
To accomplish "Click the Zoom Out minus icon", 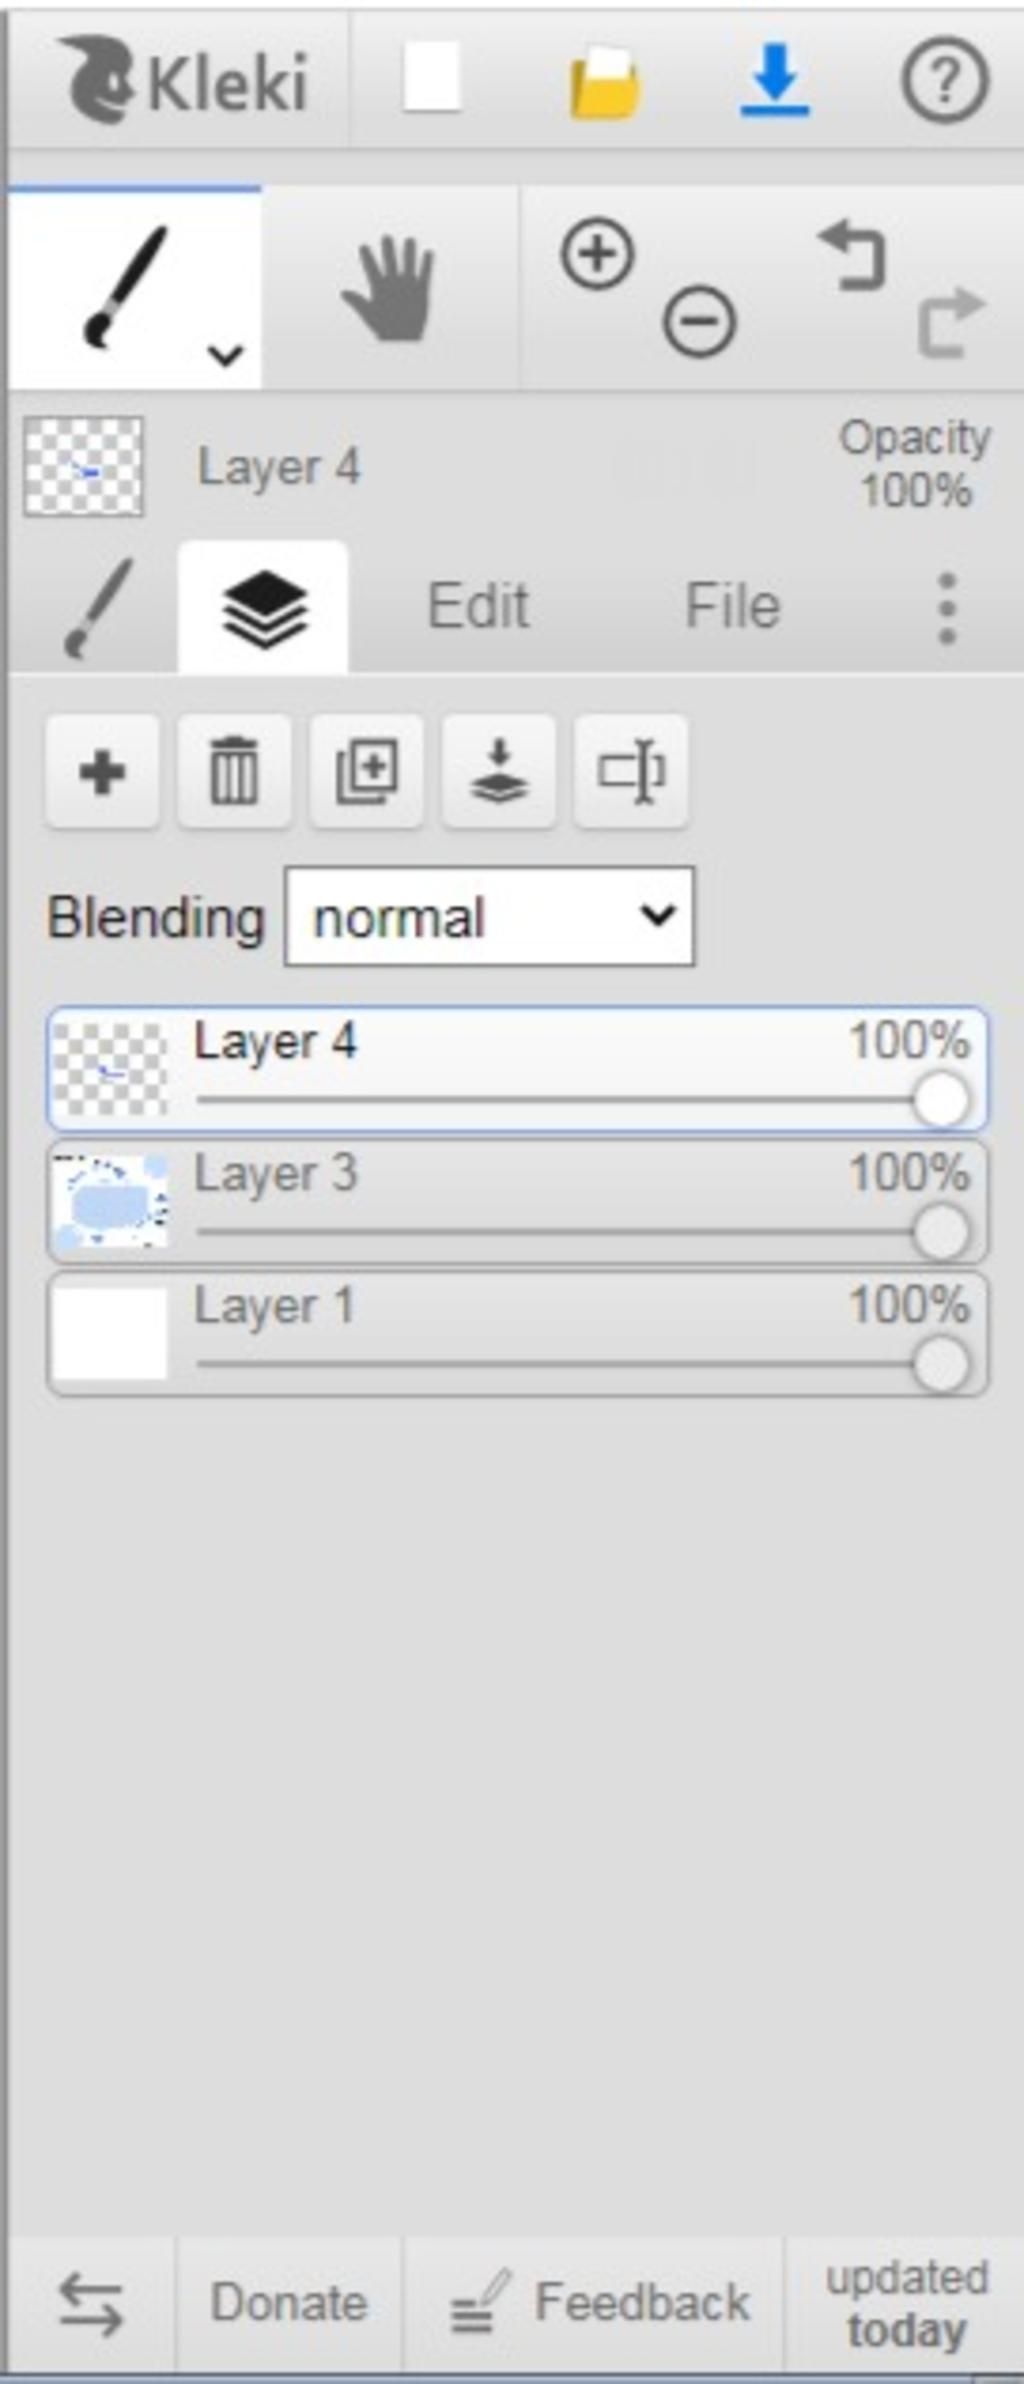I will [x=699, y=321].
